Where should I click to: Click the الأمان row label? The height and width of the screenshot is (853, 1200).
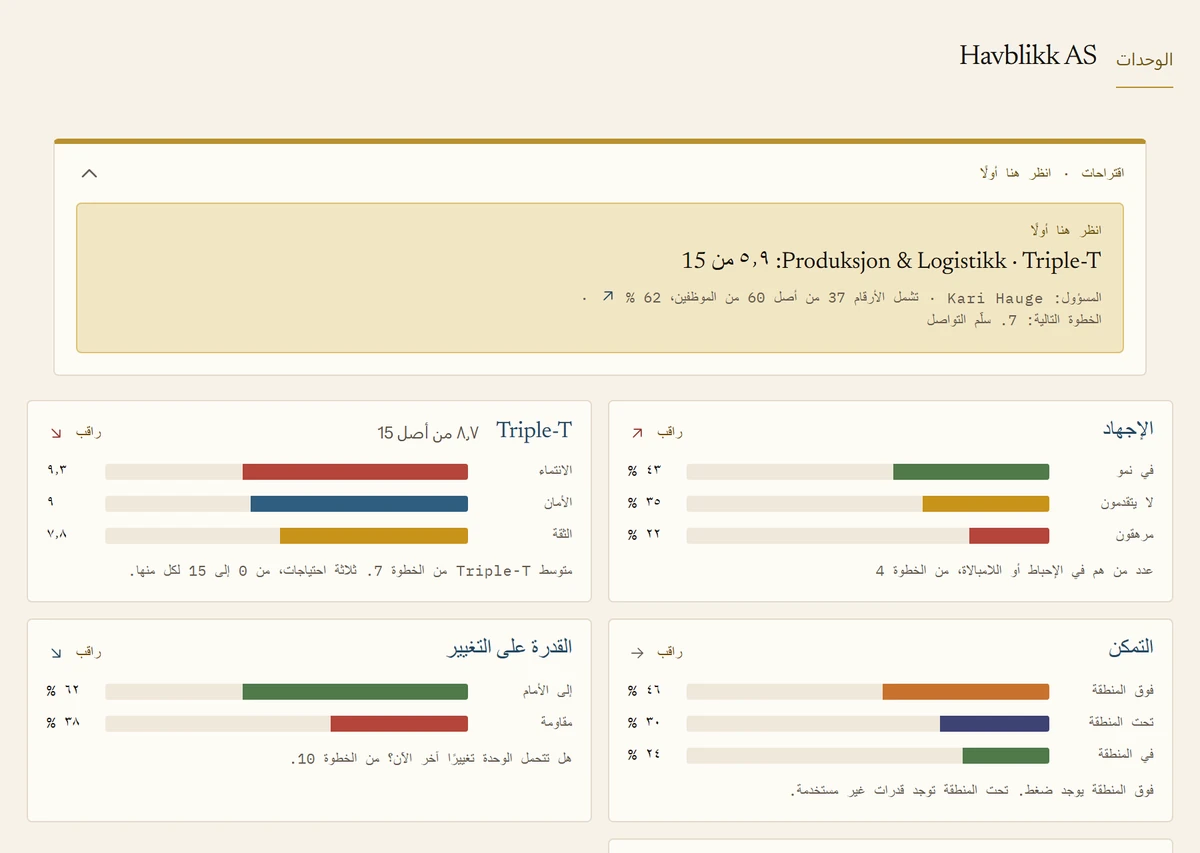pos(558,503)
